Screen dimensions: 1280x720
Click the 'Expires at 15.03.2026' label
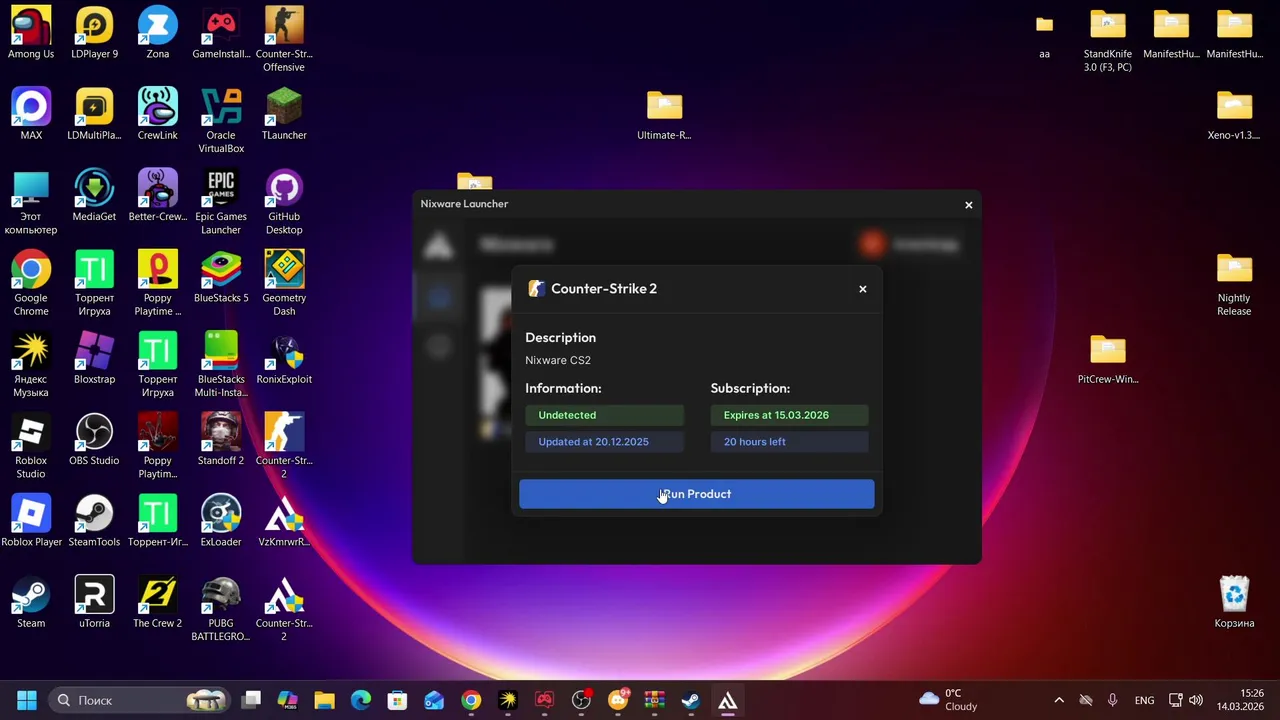pyautogui.click(x=789, y=415)
